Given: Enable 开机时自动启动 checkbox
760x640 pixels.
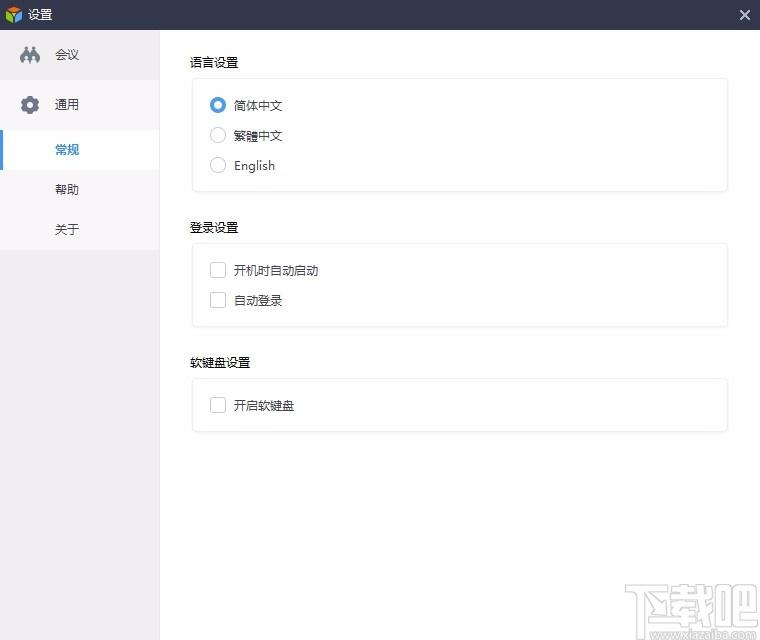Looking at the screenshot, I should tap(218, 270).
